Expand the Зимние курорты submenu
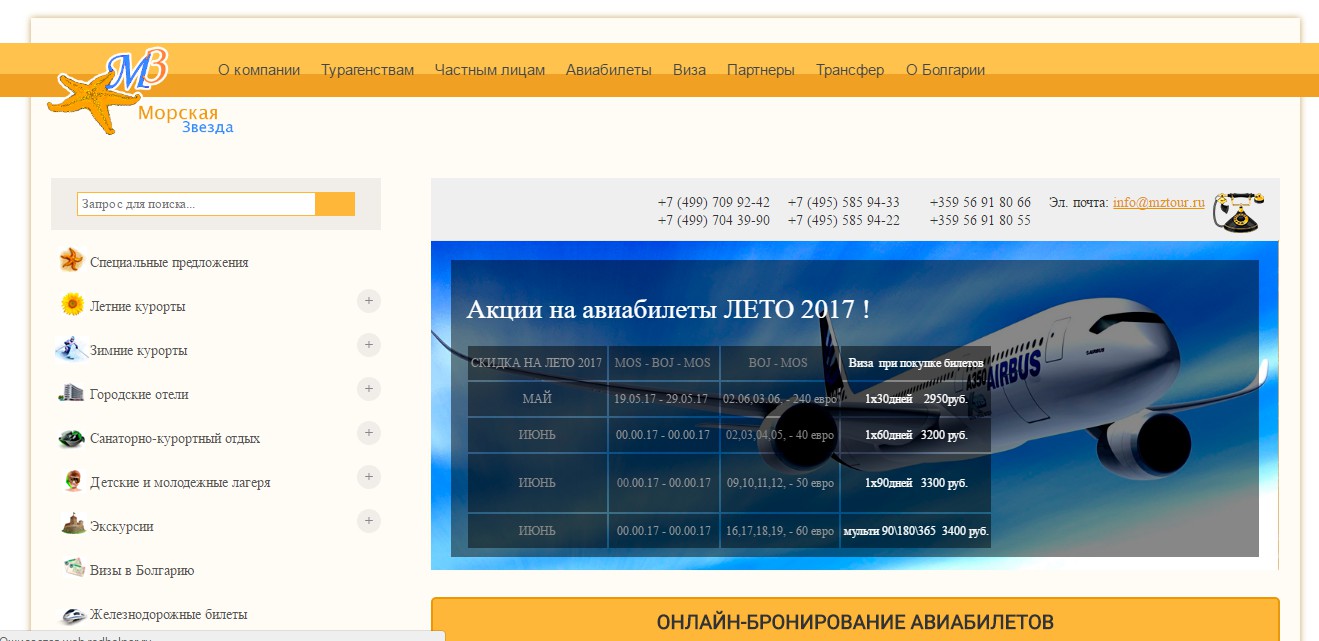The width and height of the screenshot is (1319, 641). [x=369, y=344]
